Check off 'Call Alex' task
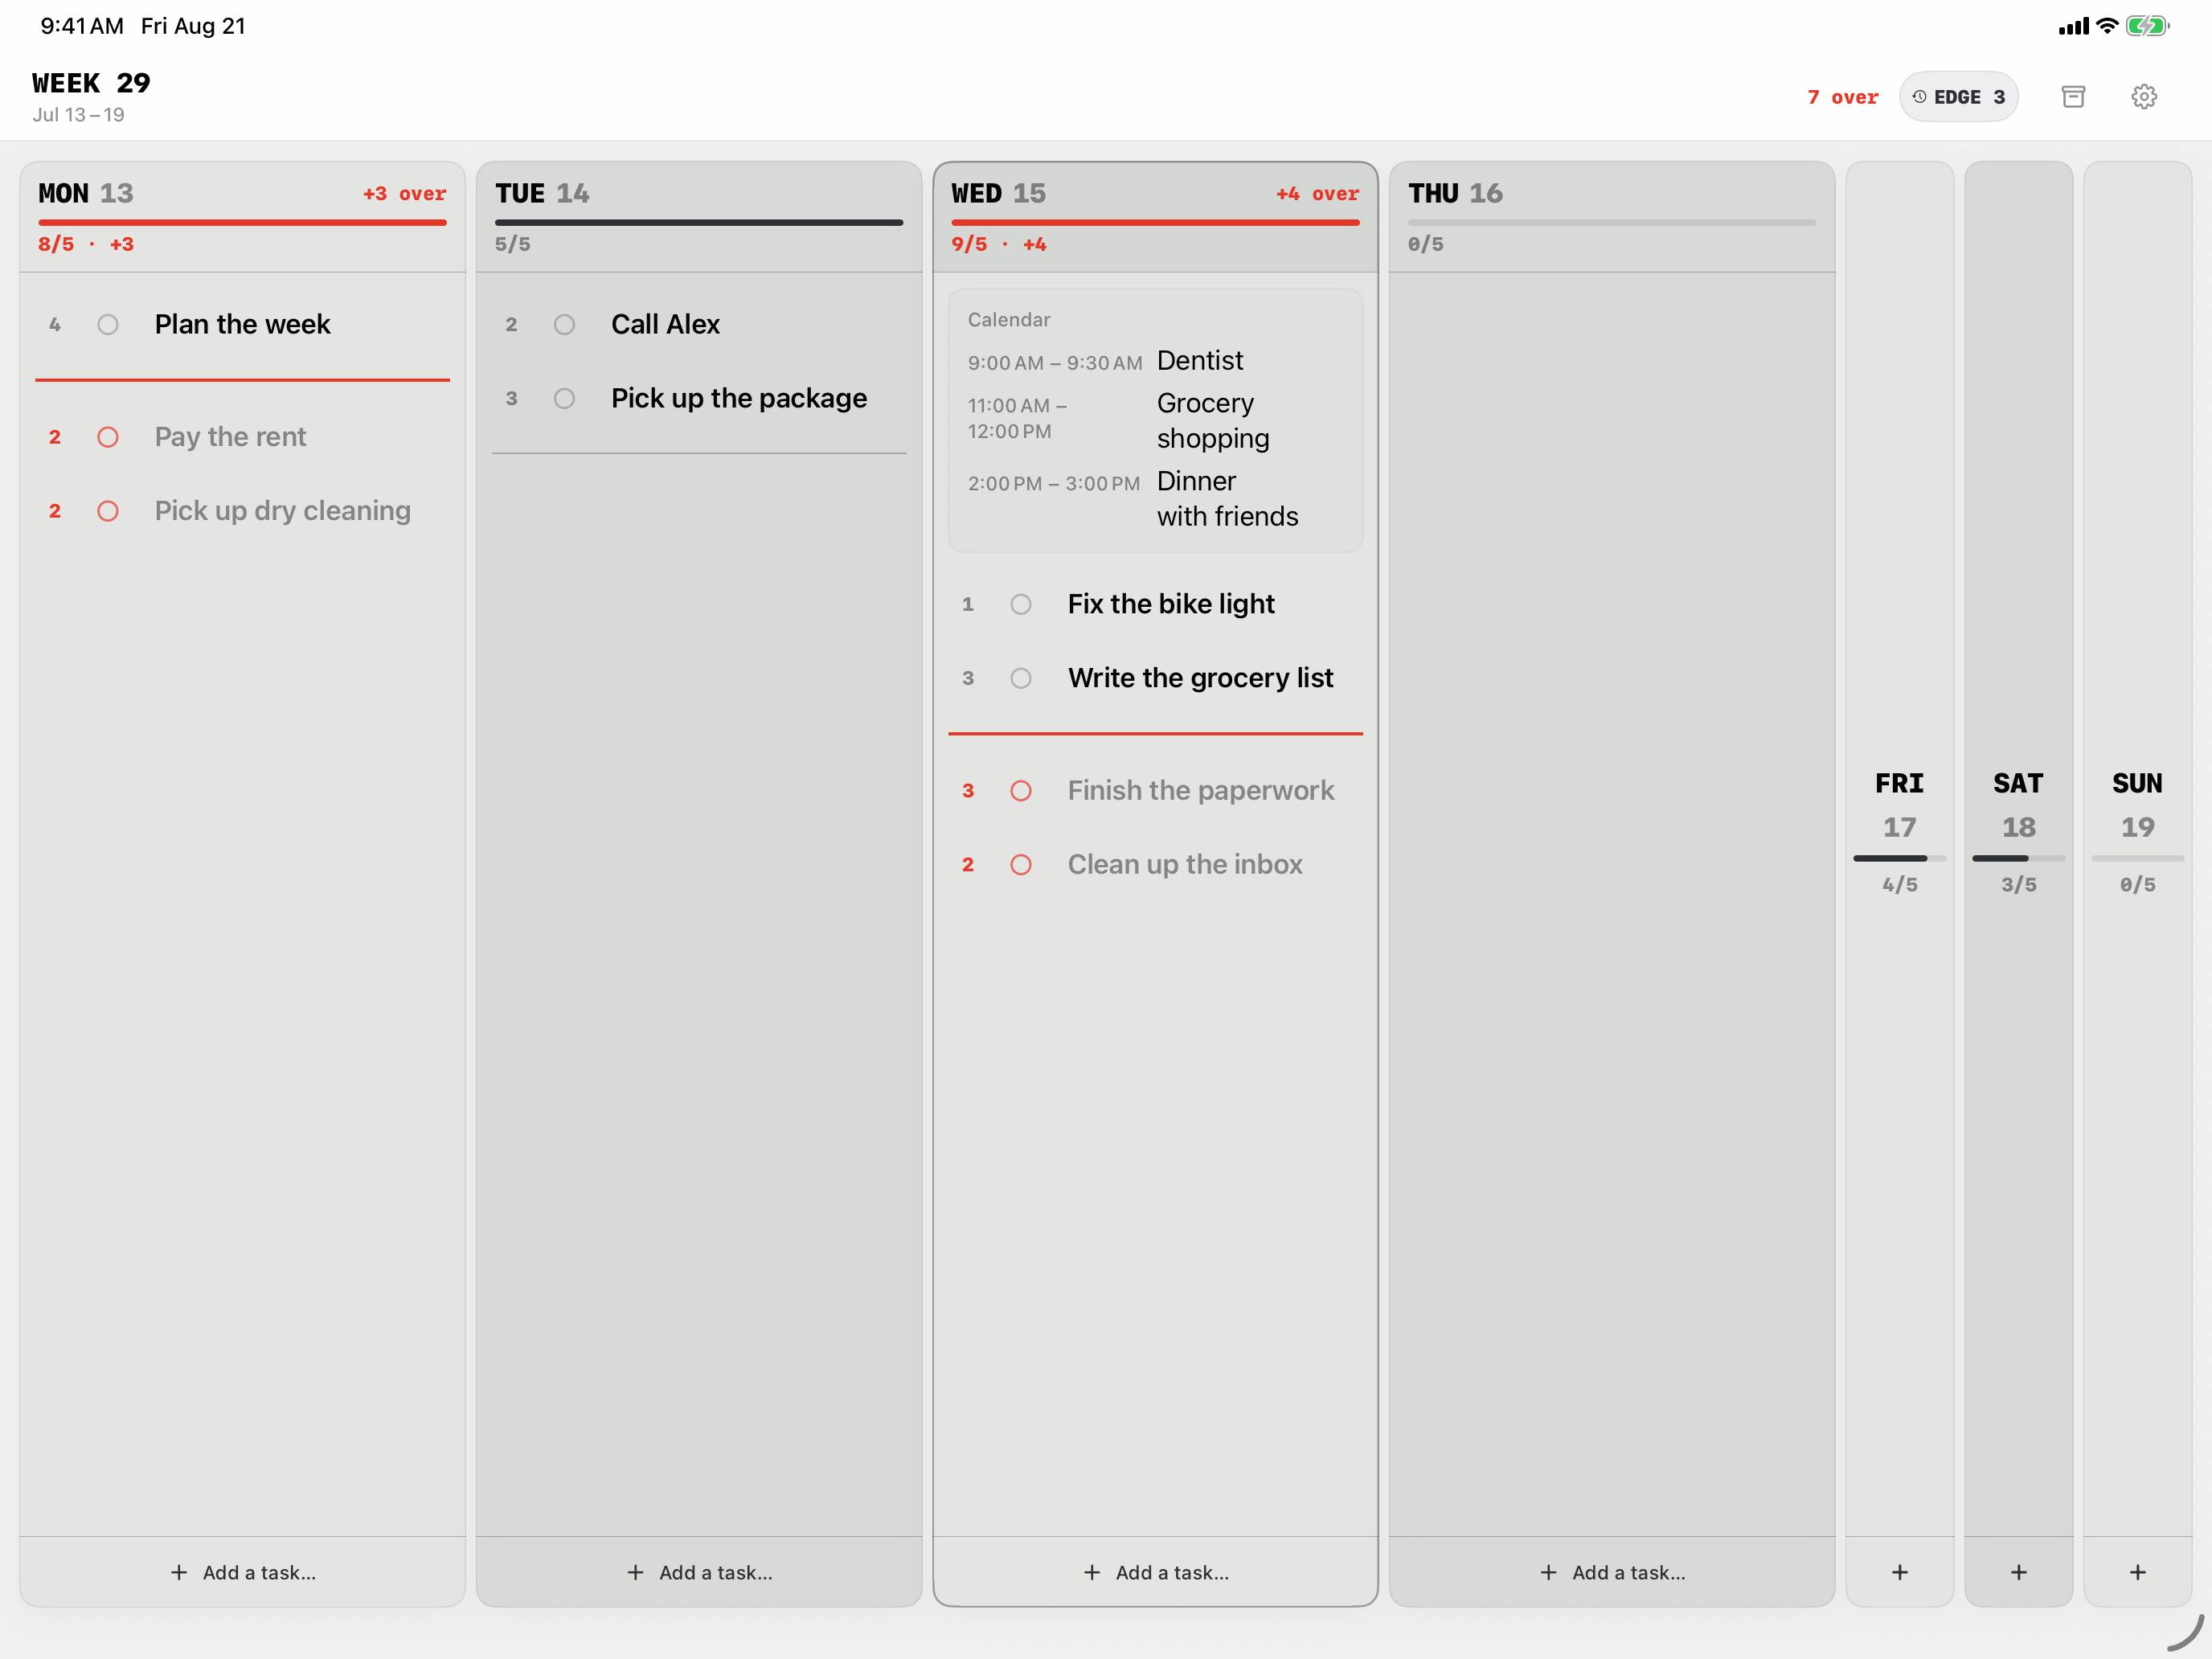Screen dimensions: 2212x1659 click(x=565, y=324)
